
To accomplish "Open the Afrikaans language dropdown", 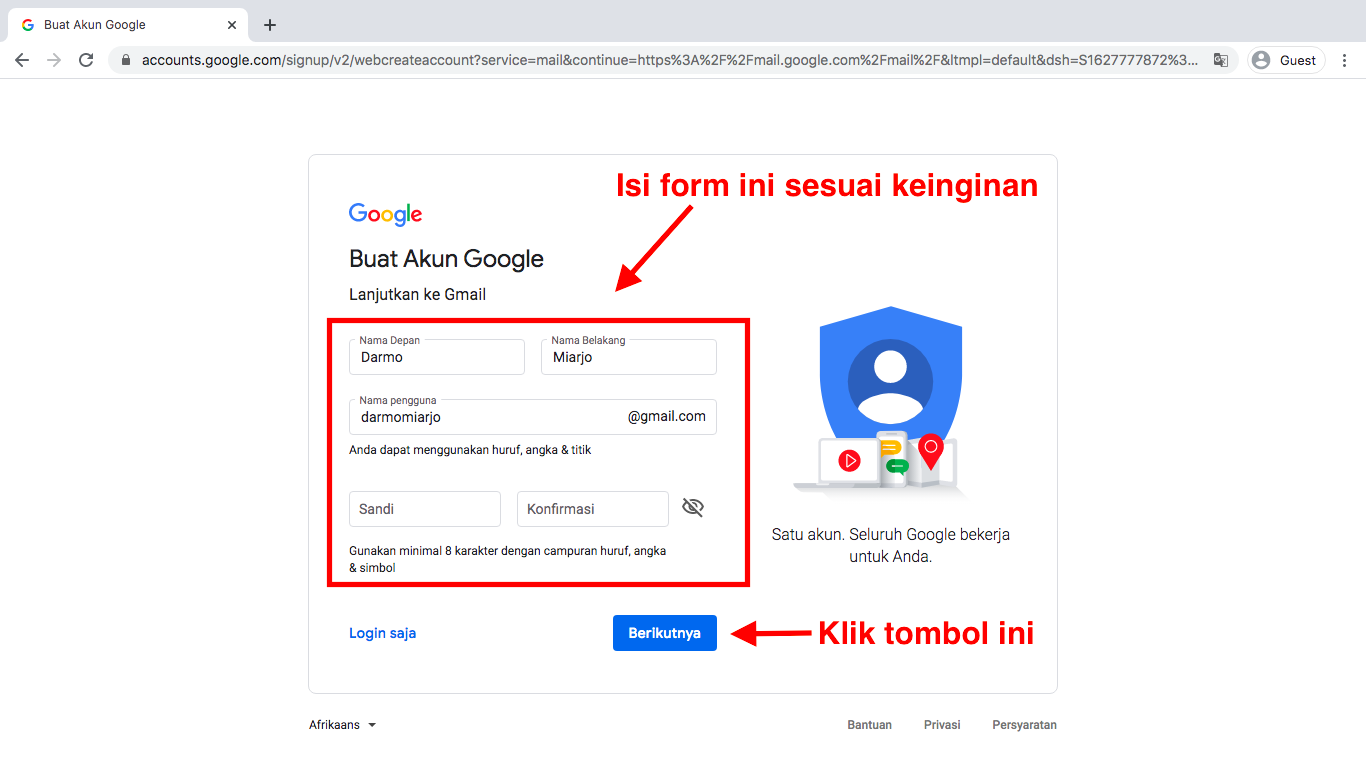I will (x=343, y=725).
